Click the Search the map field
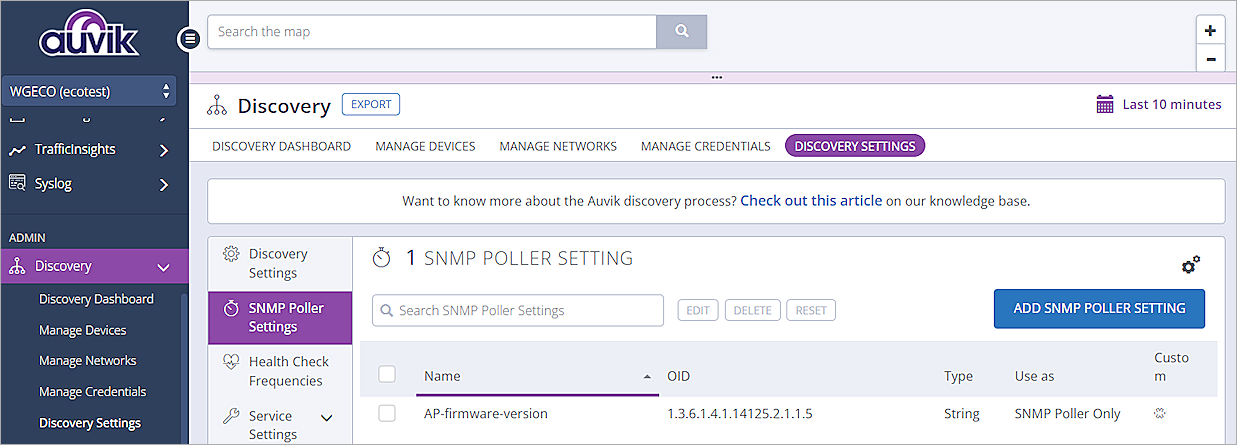1237x445 pixels. [x=431, y=31]
